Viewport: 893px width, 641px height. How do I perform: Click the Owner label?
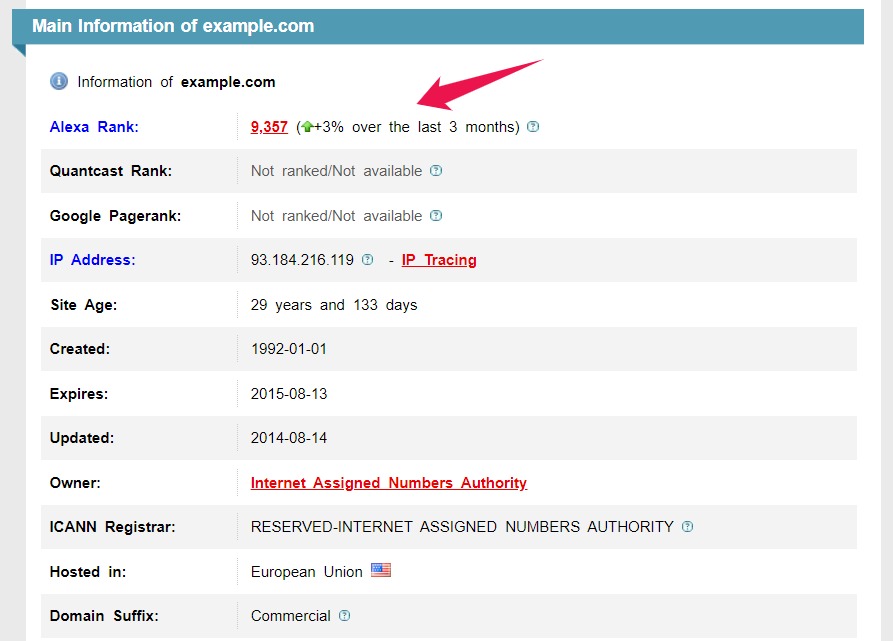click(x=75, y=483)
